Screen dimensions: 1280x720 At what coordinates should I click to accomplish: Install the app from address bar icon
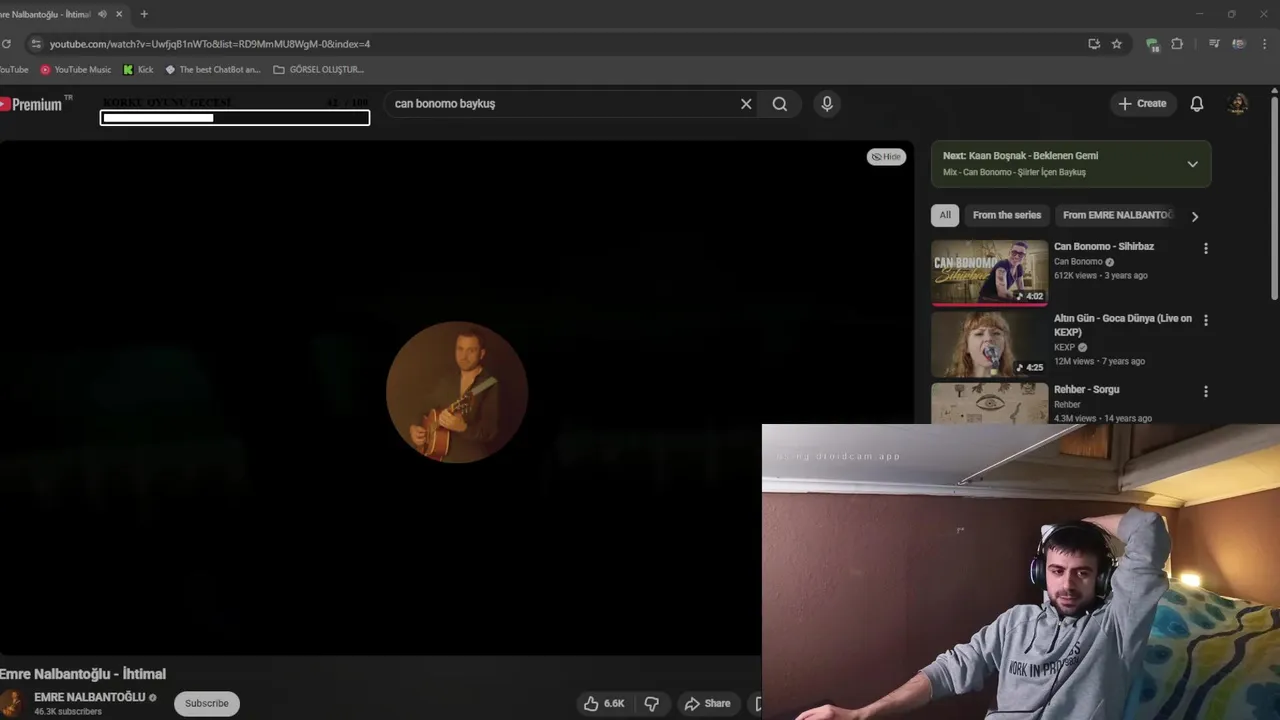coord(1094,44)
